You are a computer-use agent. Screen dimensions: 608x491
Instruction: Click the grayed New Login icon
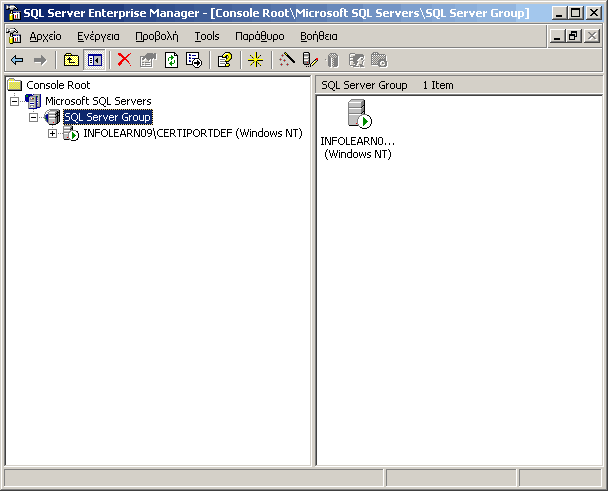pyautogui.click(x=356, y=60)
